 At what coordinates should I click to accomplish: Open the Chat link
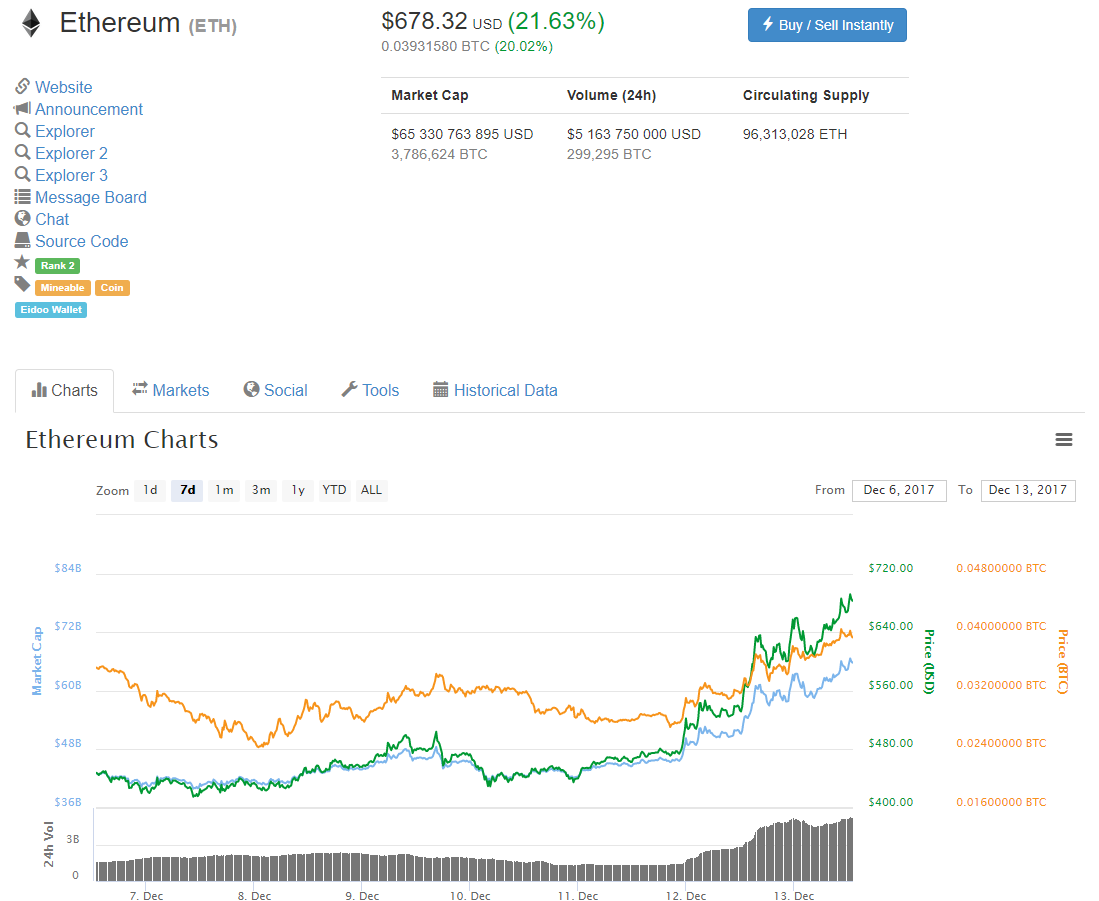coord(53,219)
